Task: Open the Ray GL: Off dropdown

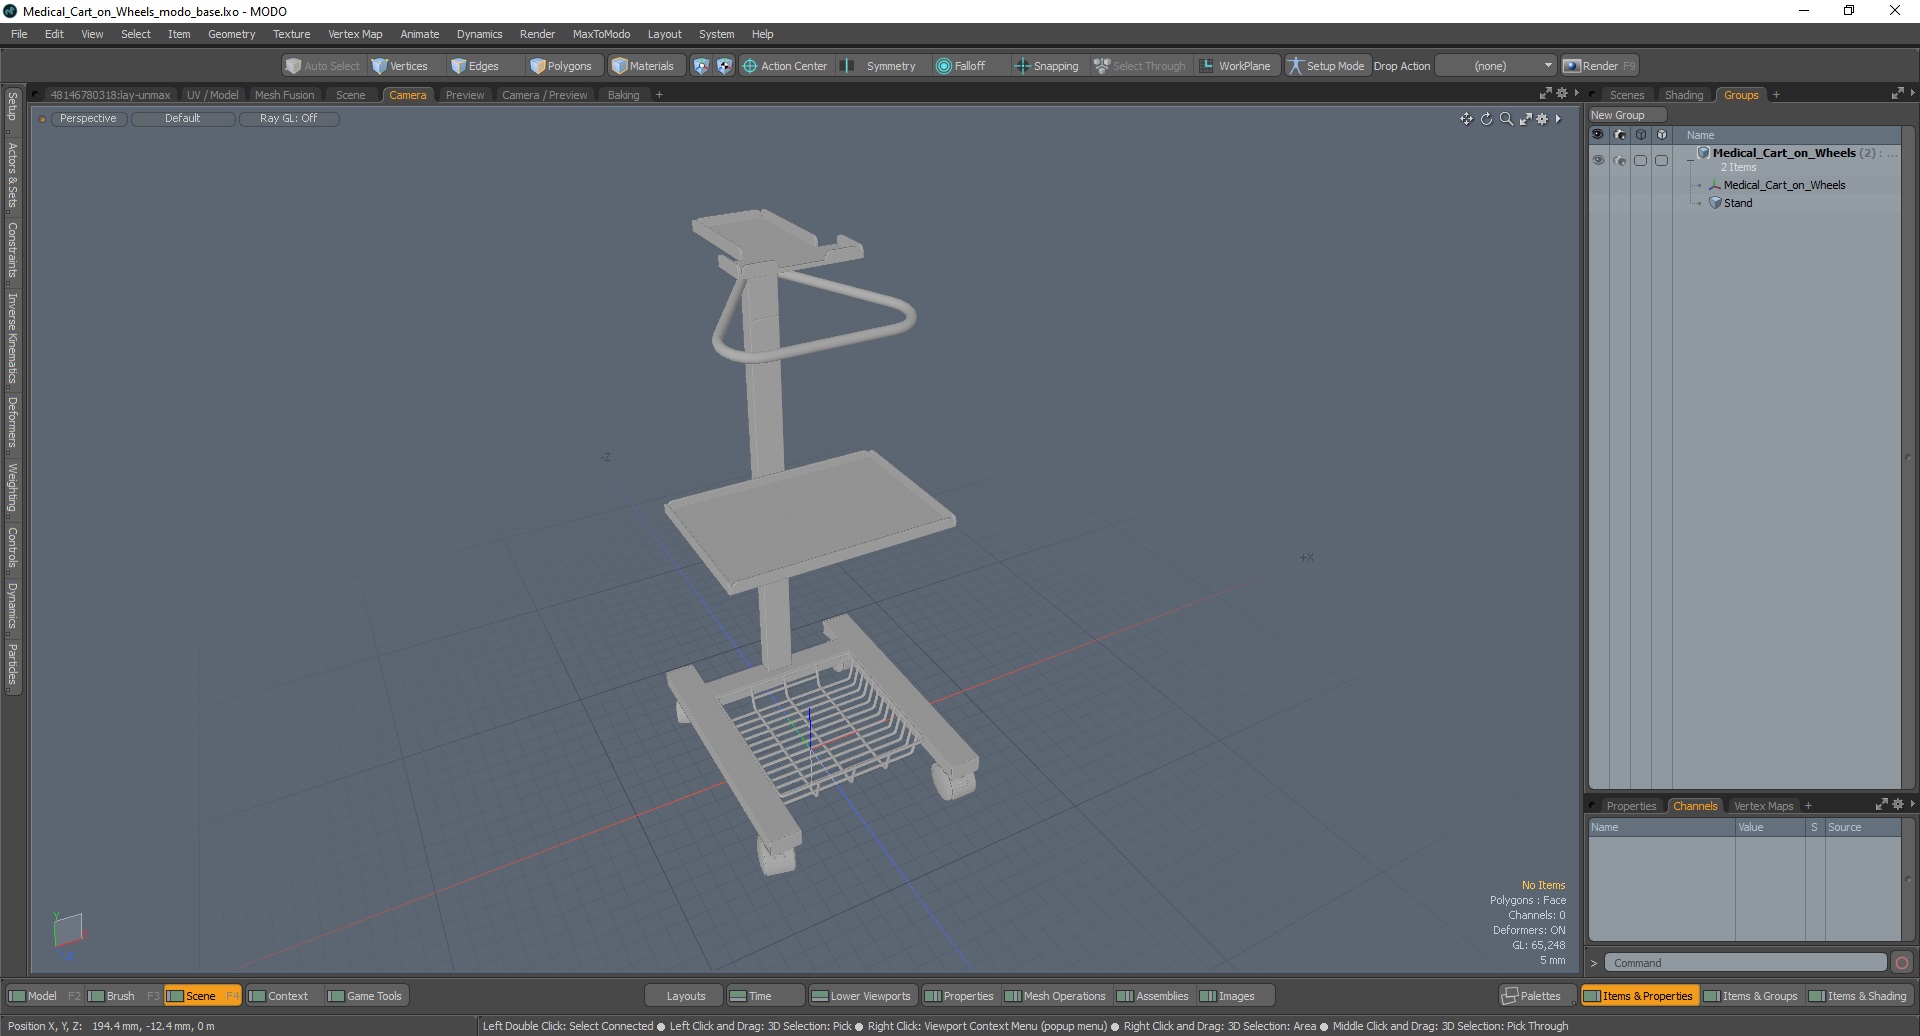Action: 288,118
